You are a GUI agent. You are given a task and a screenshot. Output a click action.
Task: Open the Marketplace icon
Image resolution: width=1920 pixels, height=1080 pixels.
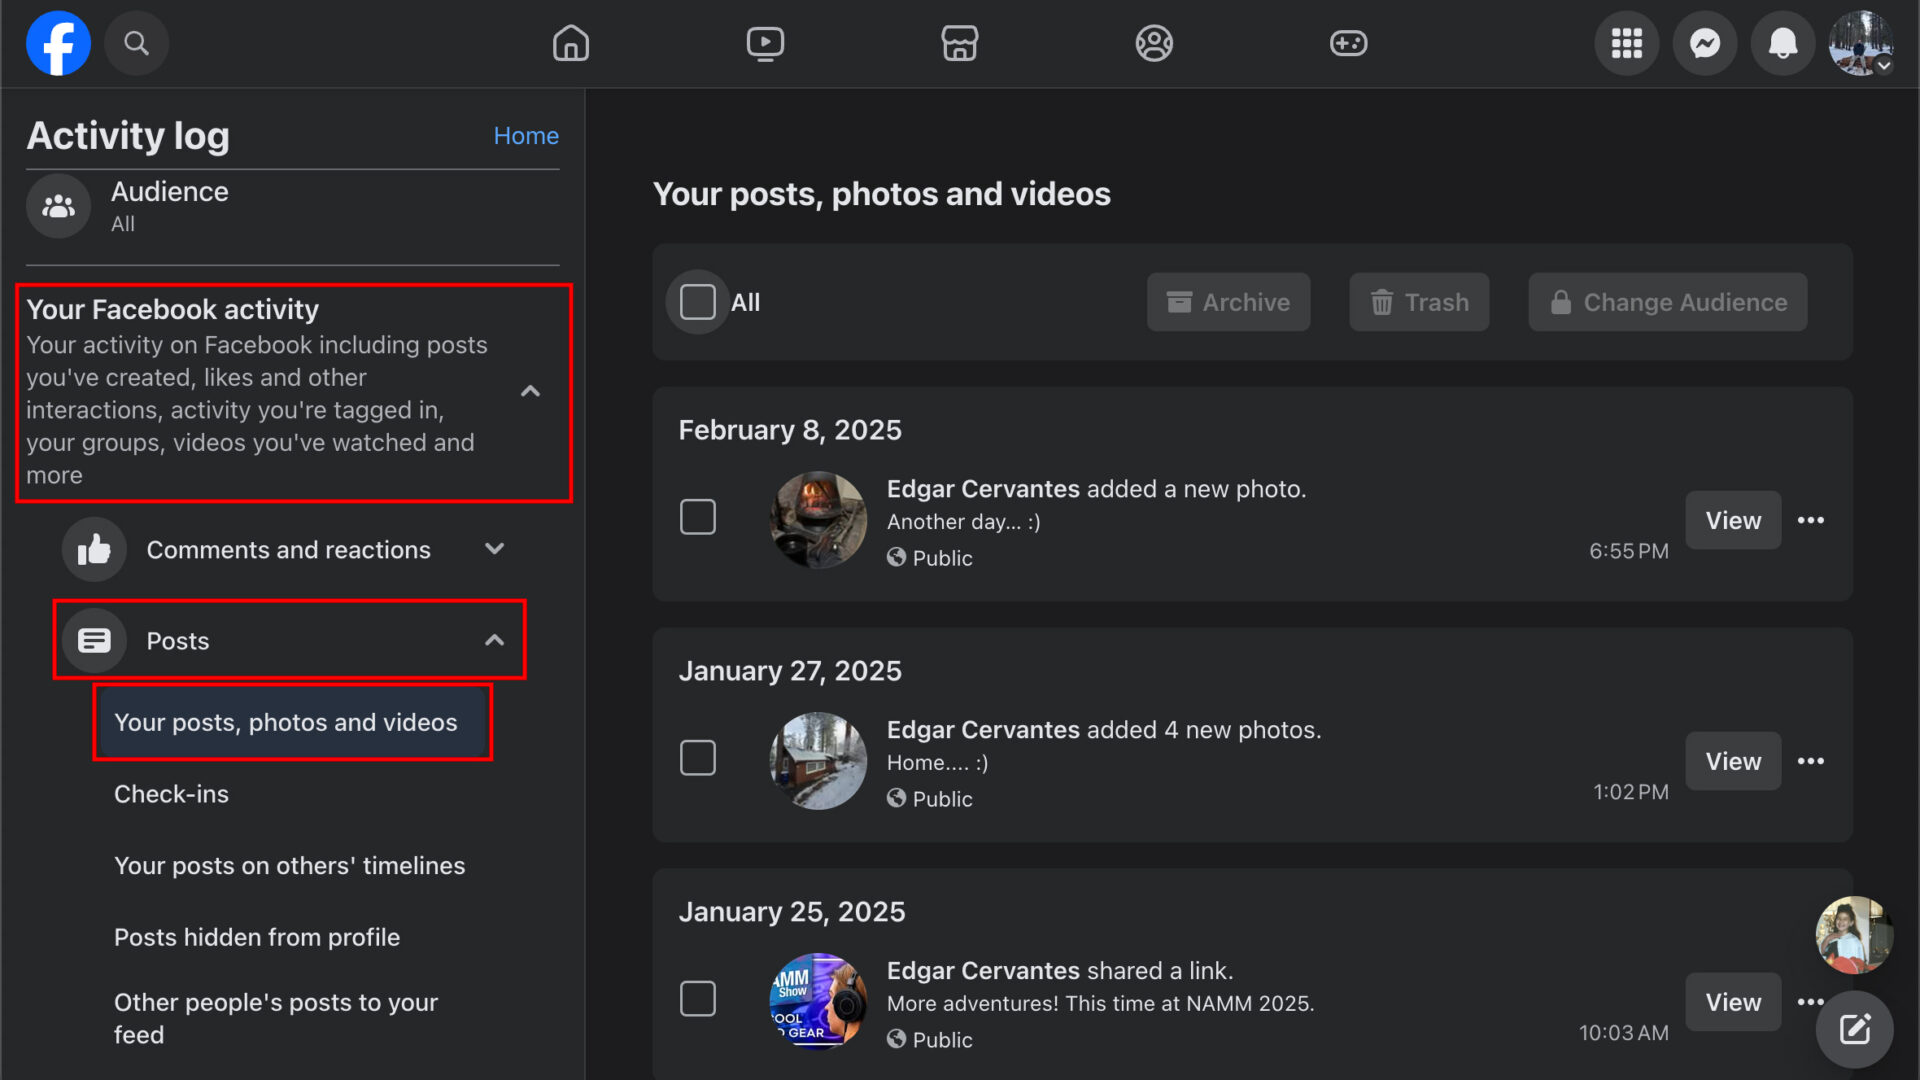tap(959, 43)
